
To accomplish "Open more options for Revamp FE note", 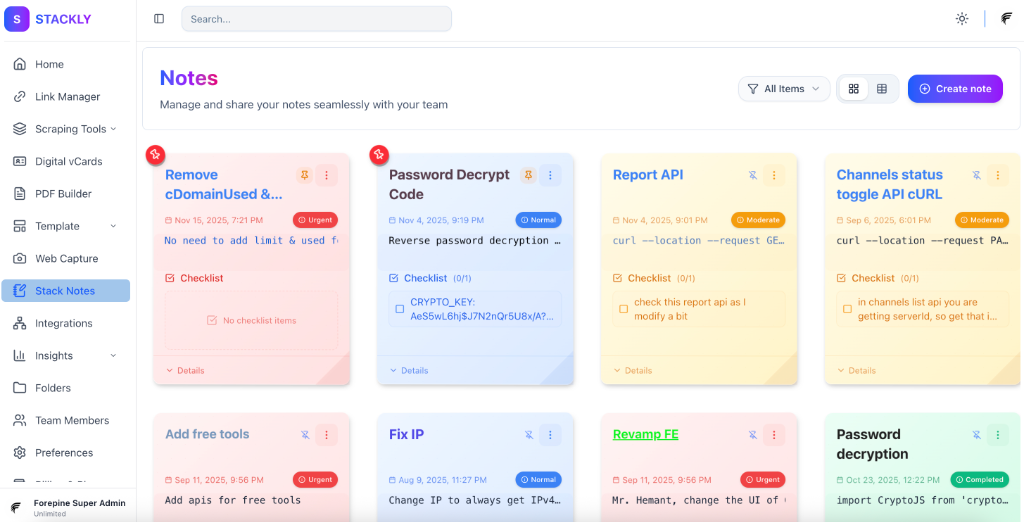I will coord(774,434).
